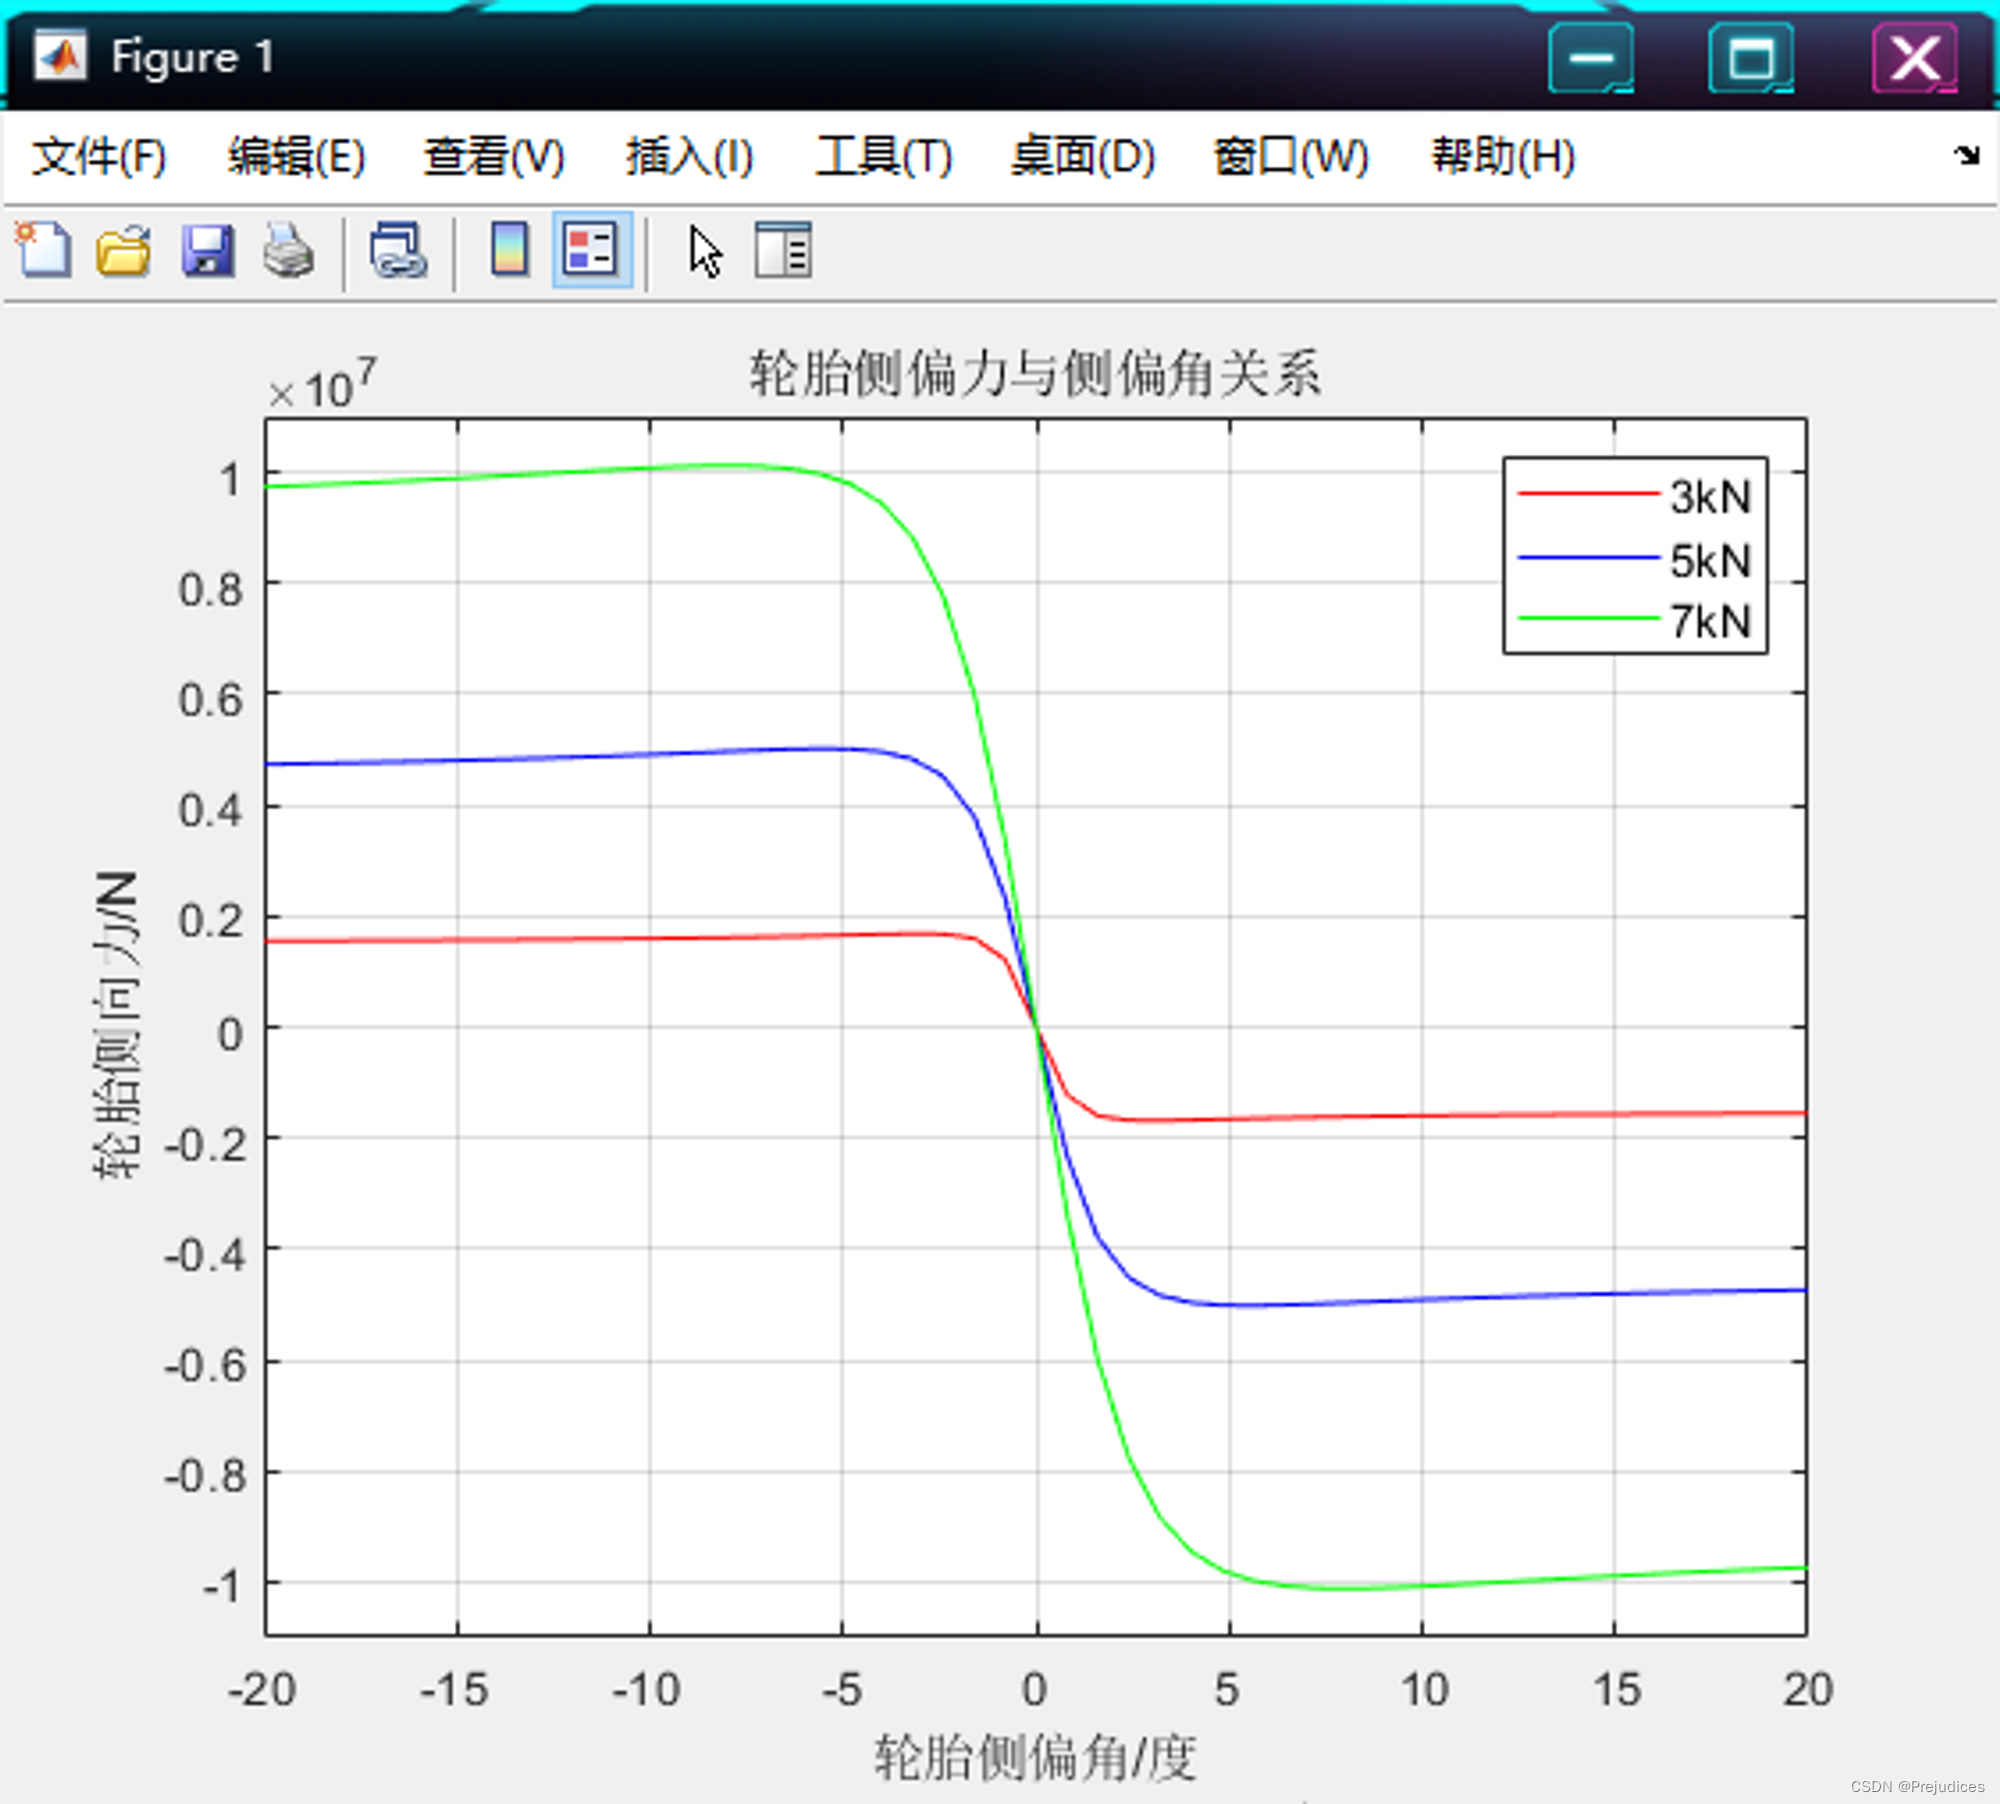The width and height of the screenshot is (2000, 1804).
Task: Toggle the Insert Legend toolbar button
Action: point(591,249)
